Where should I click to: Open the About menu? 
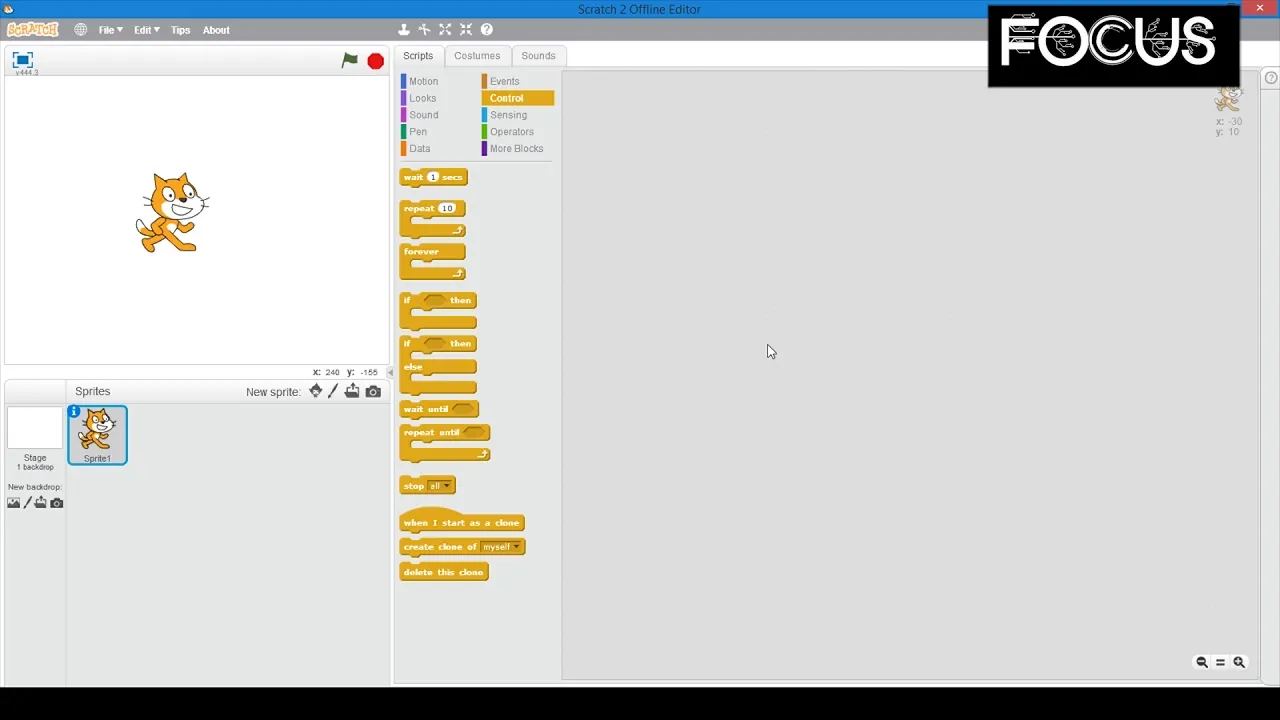point(216,30)
